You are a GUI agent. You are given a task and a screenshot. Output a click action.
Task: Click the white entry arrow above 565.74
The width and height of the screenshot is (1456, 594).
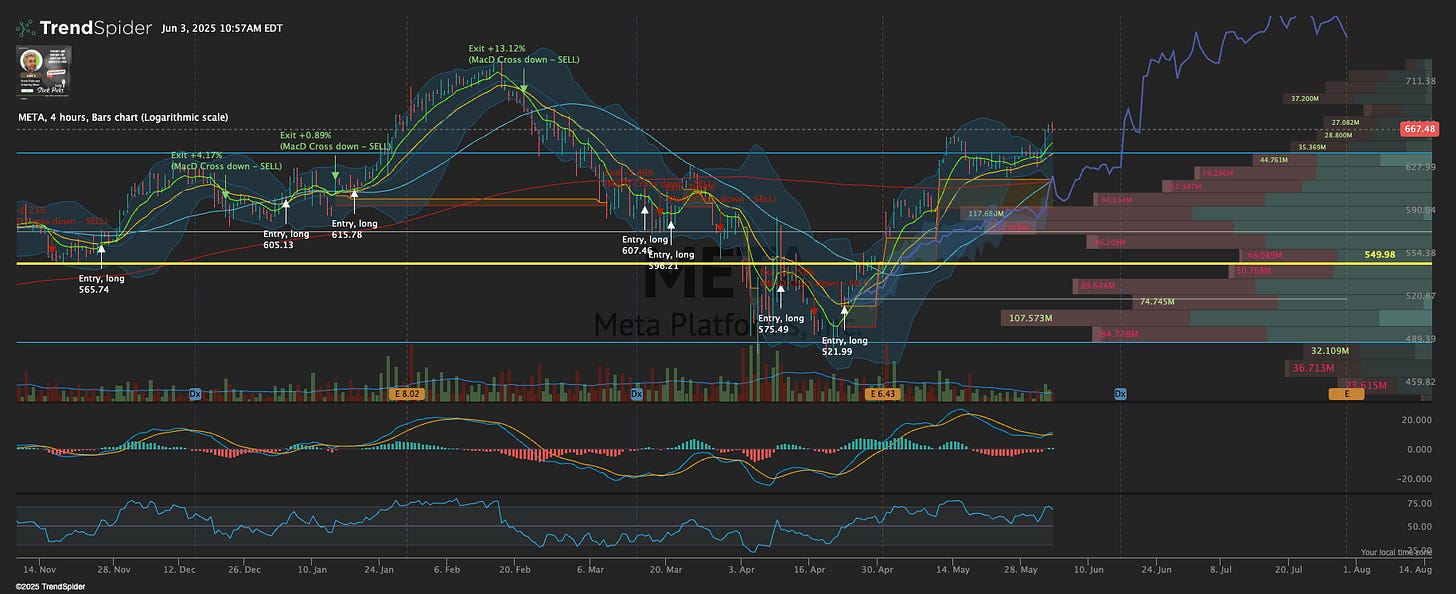(102, 250)
